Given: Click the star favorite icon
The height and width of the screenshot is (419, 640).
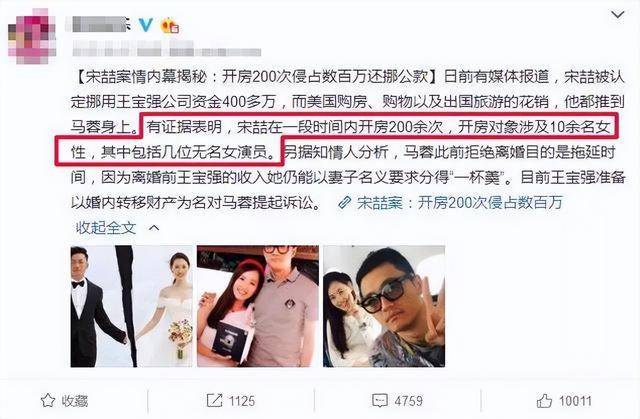Looking at the screenshot, I should (47, 401).
